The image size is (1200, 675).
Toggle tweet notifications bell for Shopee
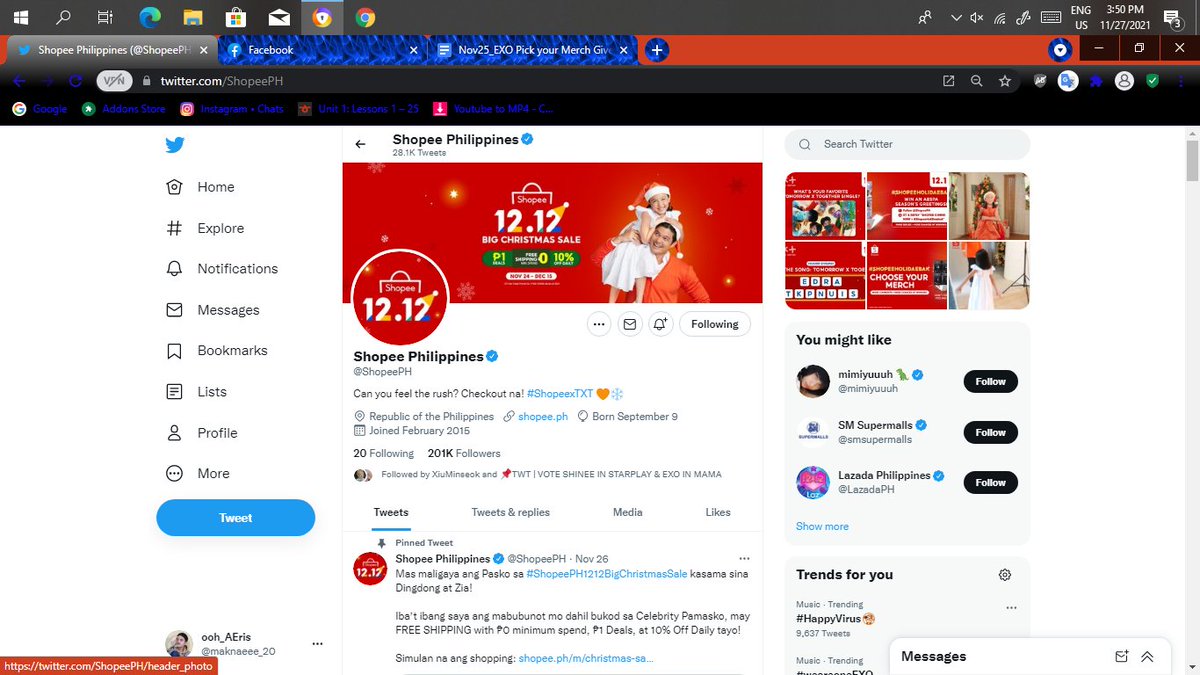661,324
